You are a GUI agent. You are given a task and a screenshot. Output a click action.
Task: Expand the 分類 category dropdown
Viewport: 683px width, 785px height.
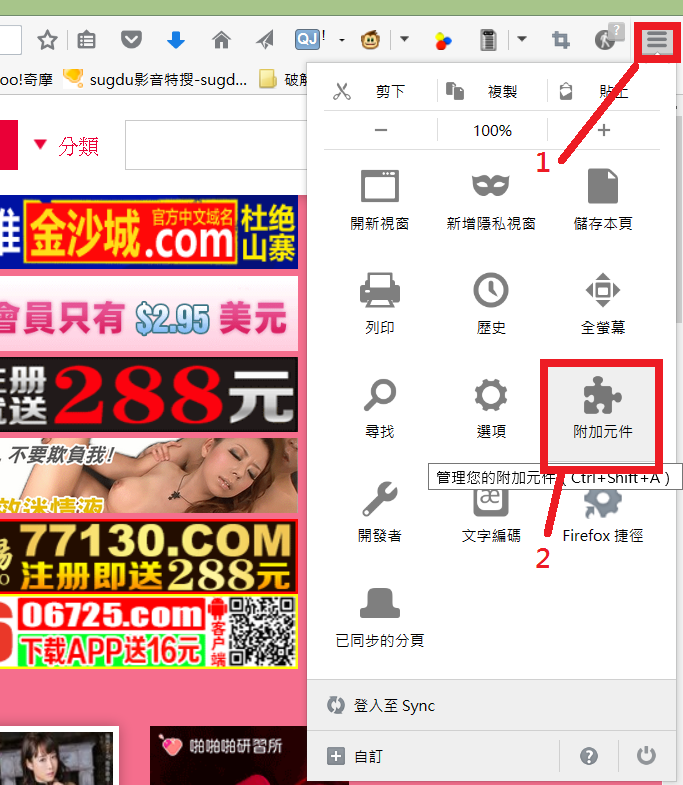pos(66,146)
